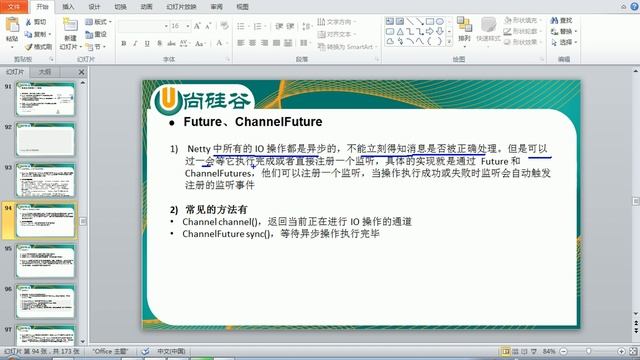Toggle Bold formatting
This screenshot has height=360, width=640.
pos(124,43)
